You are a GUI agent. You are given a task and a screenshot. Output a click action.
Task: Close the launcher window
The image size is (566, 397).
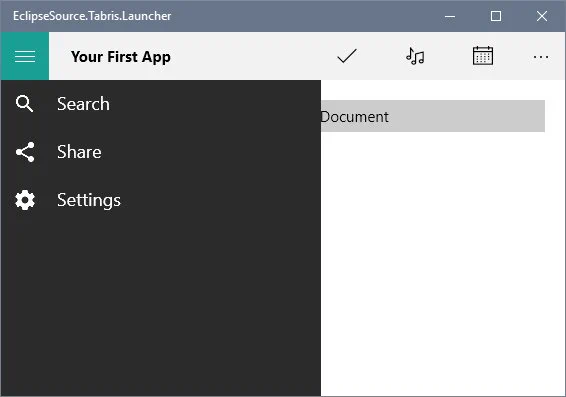pos(541,16)
